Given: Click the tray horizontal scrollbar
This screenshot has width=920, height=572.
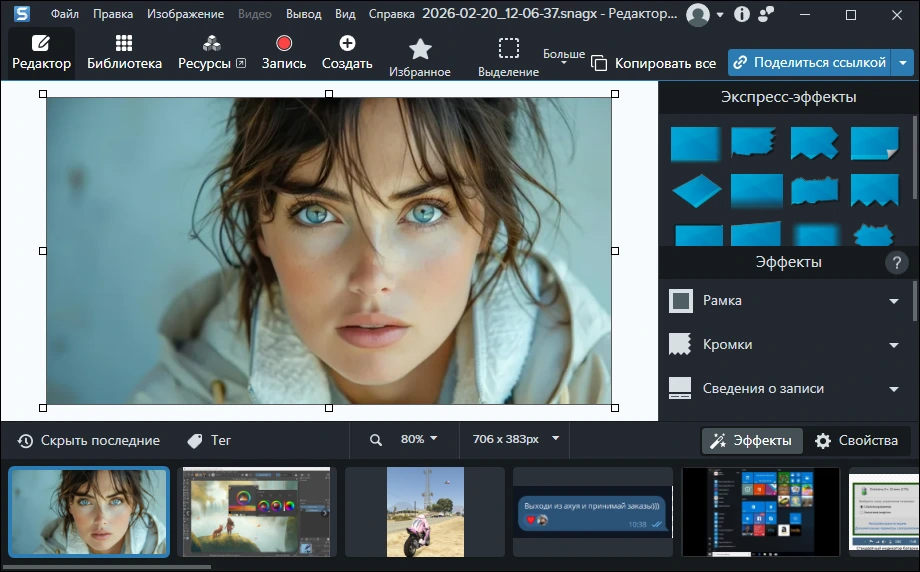Looking at the screenshot, I should click(x=106, y=567).
